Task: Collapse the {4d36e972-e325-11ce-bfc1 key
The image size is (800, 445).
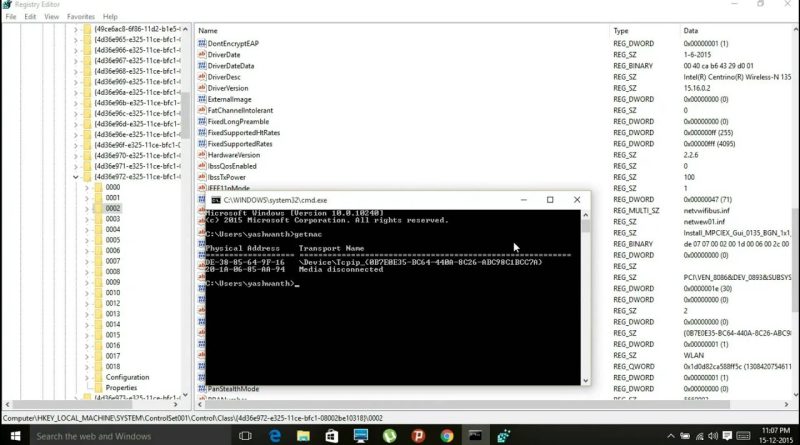Action: 76,177
